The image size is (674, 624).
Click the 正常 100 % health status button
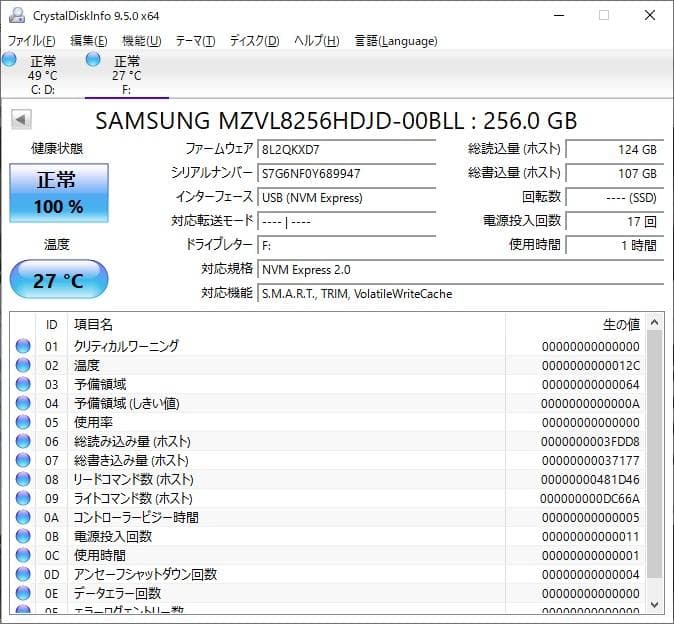pyautogui.click(x=59, y=193)
